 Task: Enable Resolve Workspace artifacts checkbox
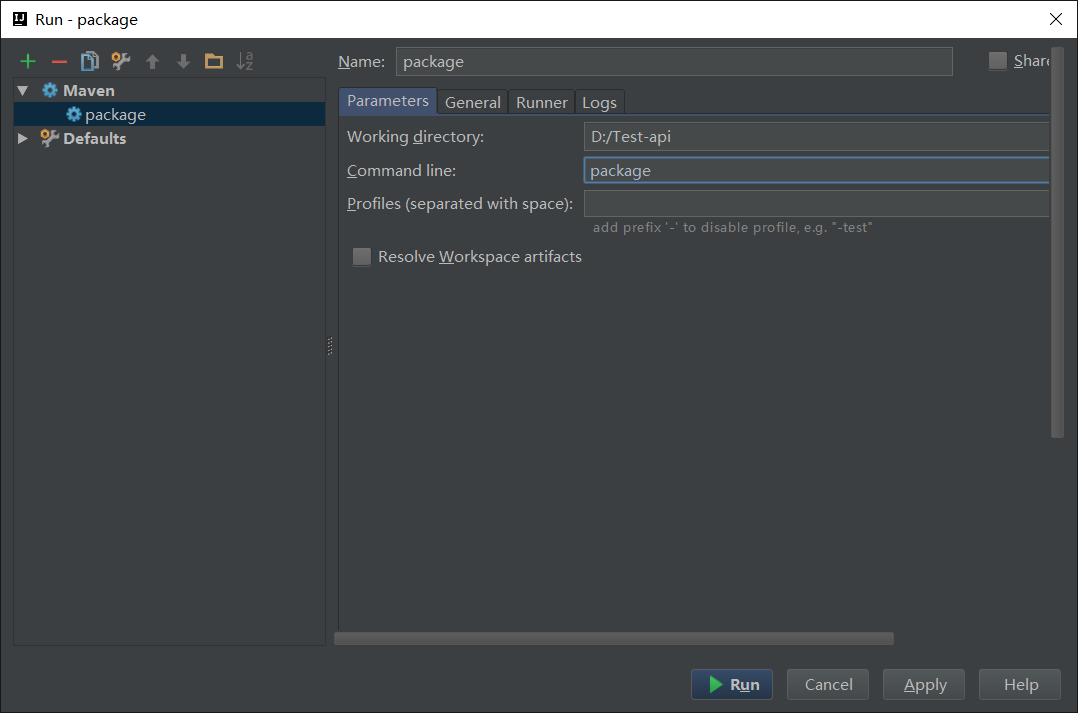(362, 256)
